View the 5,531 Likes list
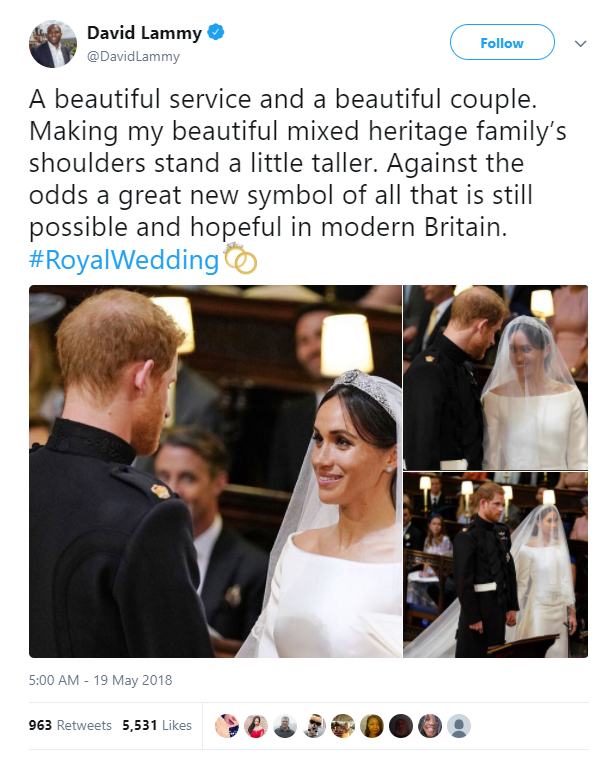Viewport: 611px width, 757px height. click(157, 725)
